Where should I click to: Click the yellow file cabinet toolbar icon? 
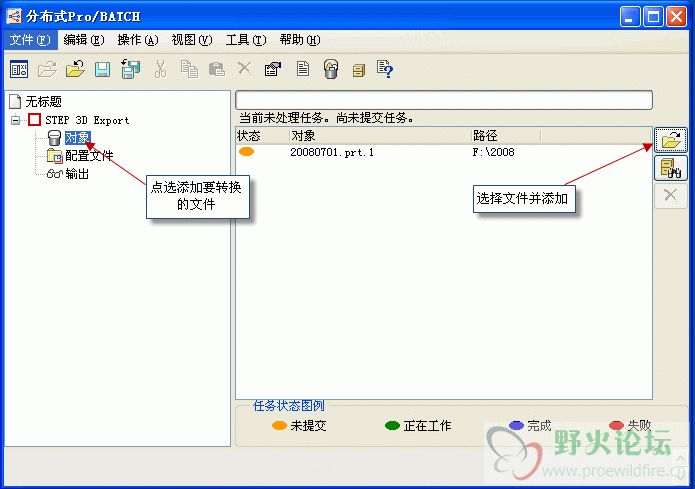click(x=359, y=70)
